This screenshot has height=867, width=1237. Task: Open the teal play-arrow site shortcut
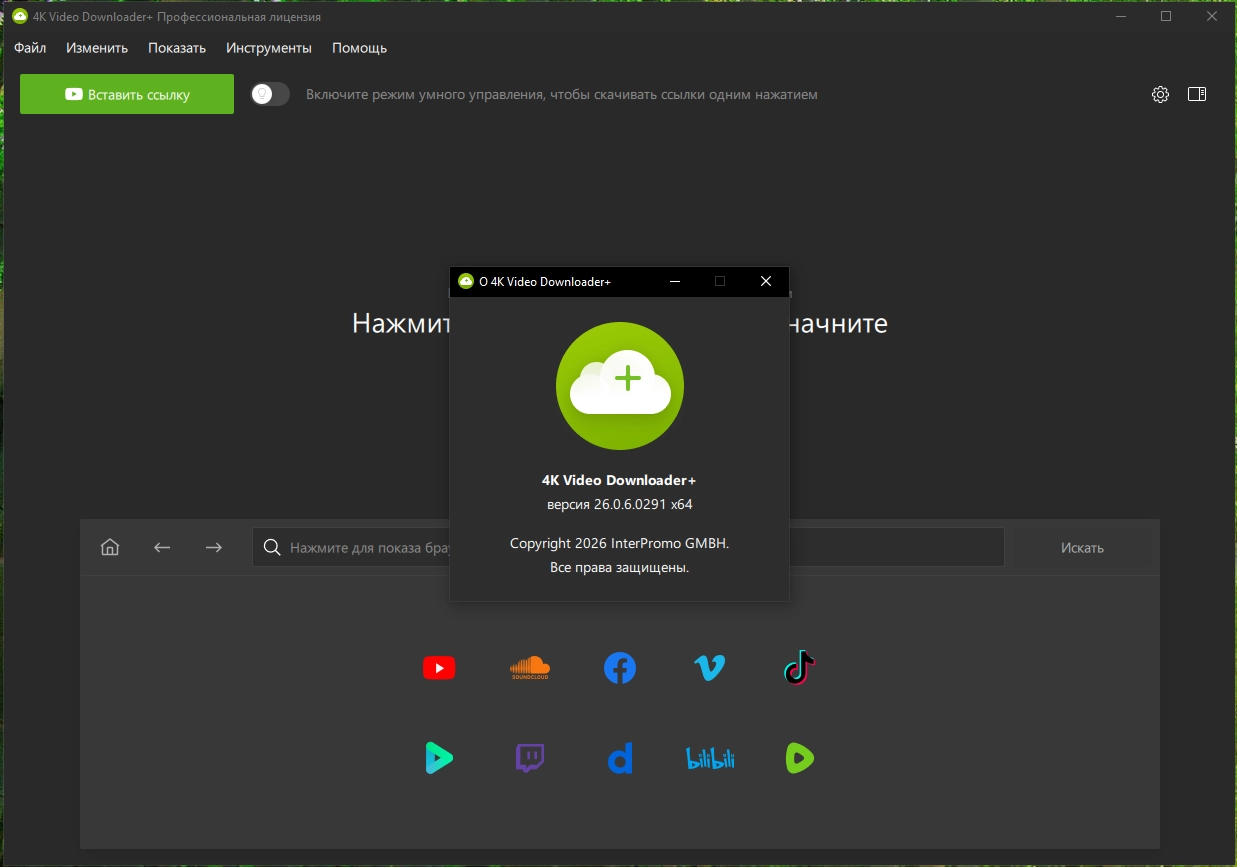pyautogui.click(x=439, y=758)
